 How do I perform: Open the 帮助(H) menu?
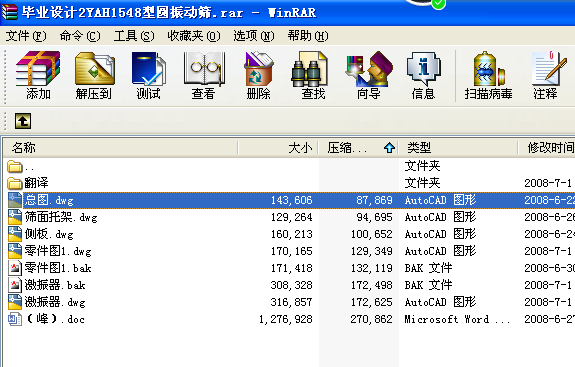click(308, 36)
